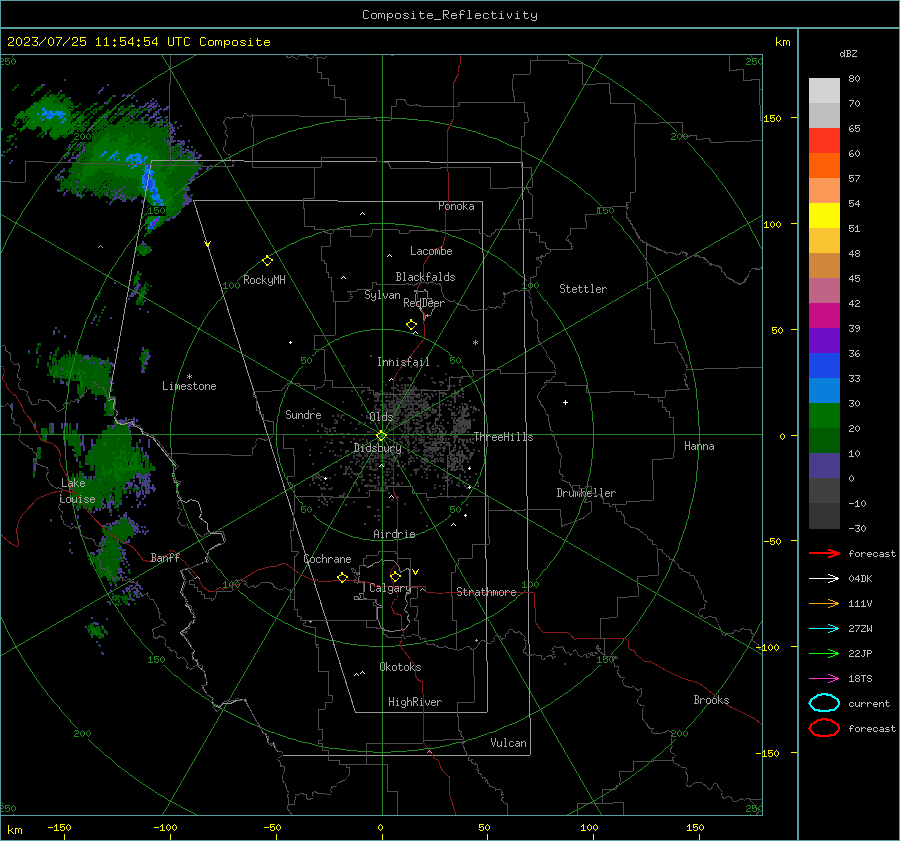Click the RockyMH label
This screenshot has height=841, width=900.
pyautogui.click(x=264, y=280)
